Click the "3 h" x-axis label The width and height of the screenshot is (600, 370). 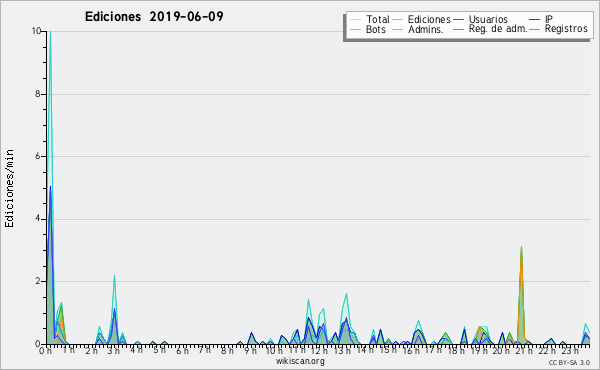[114, 350]
